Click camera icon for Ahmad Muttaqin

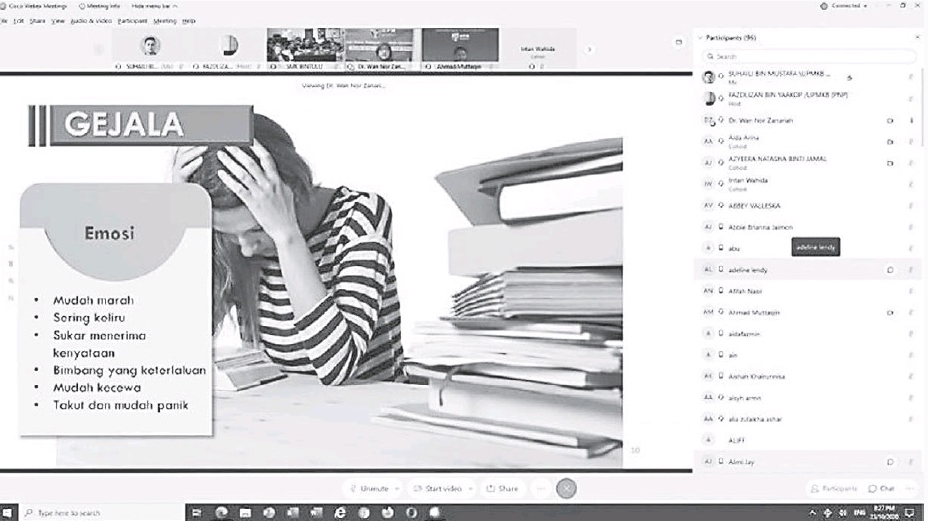pyautogui.click(x=890, y=312)
